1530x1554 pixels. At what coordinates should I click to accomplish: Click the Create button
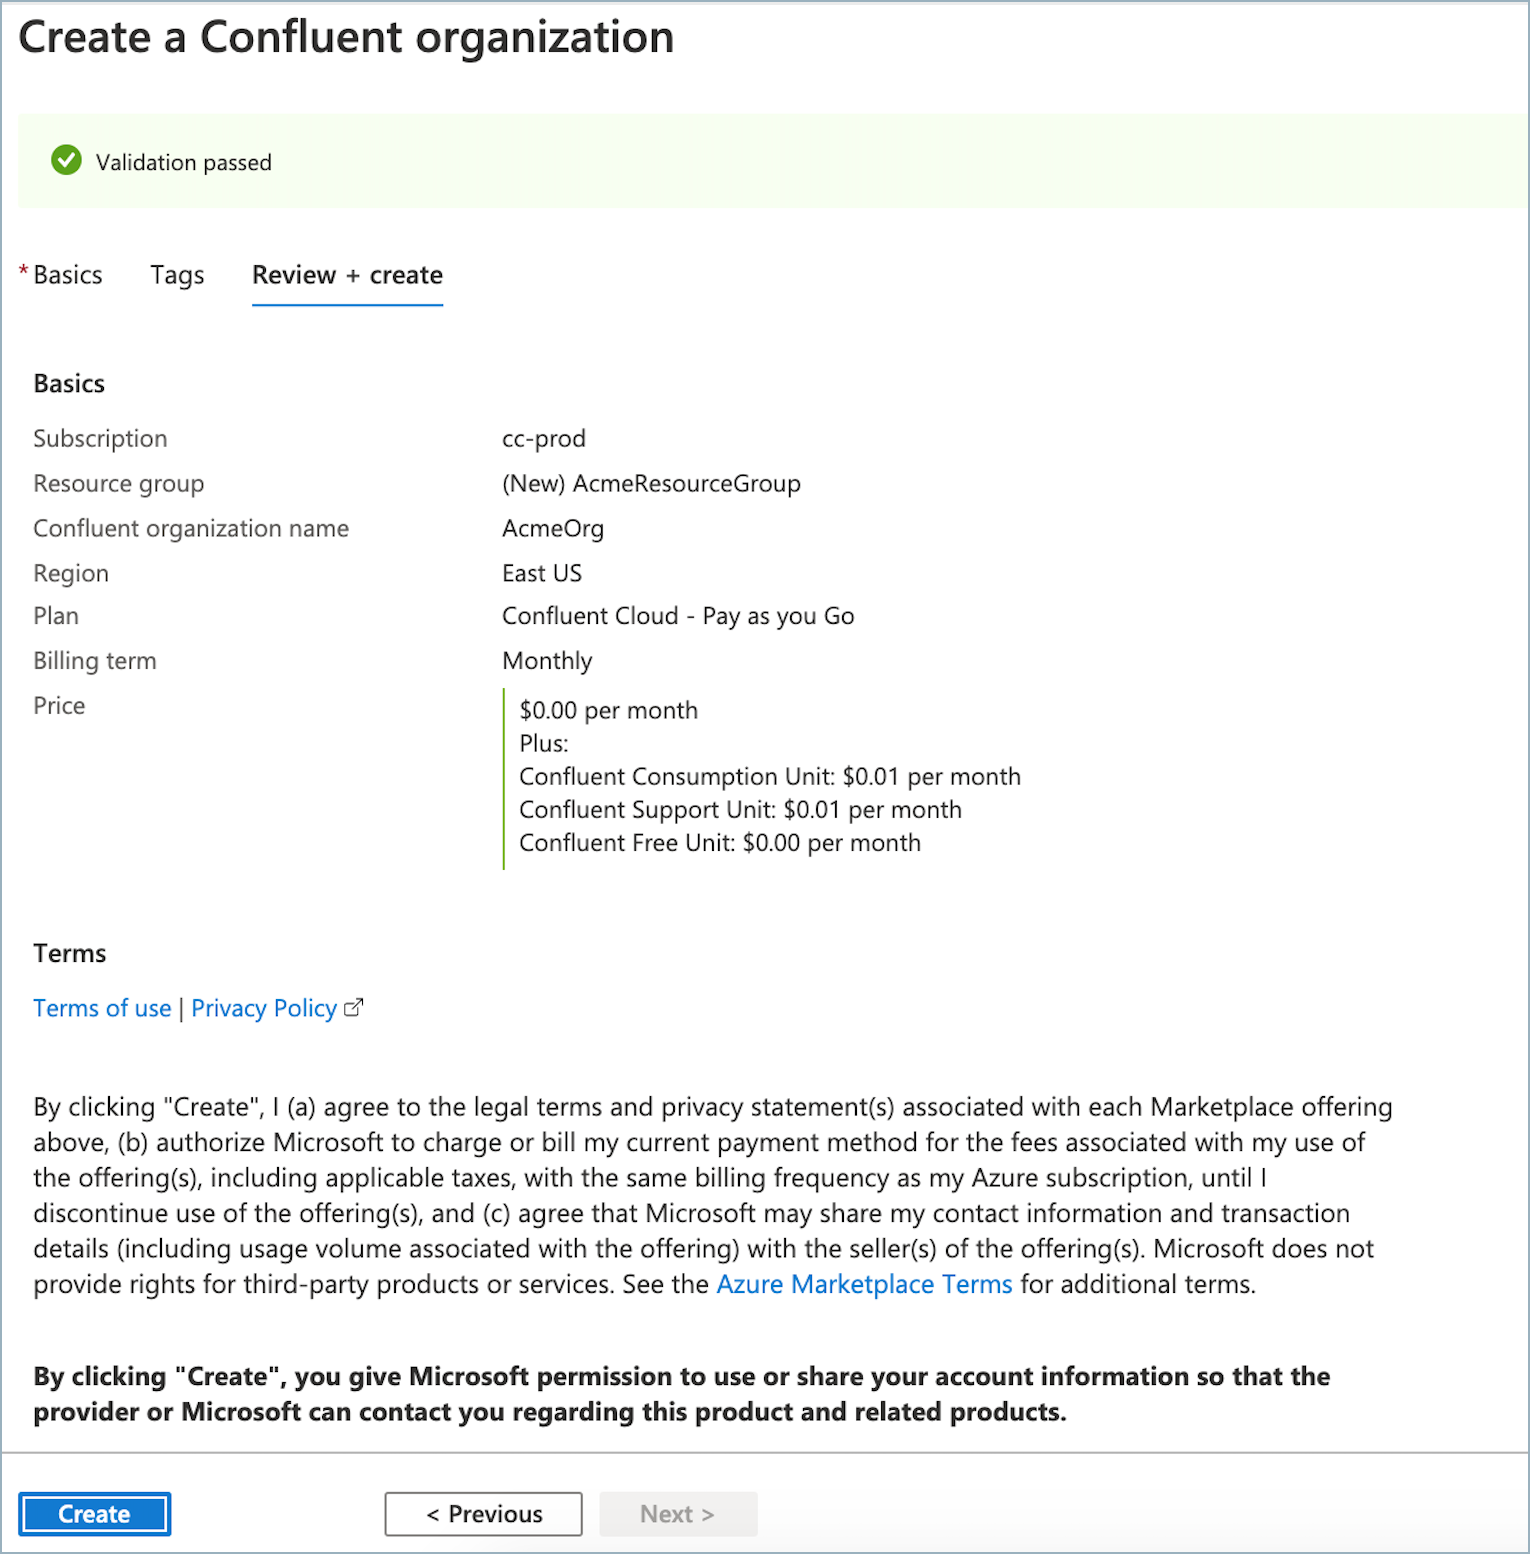pos(94,1513)
